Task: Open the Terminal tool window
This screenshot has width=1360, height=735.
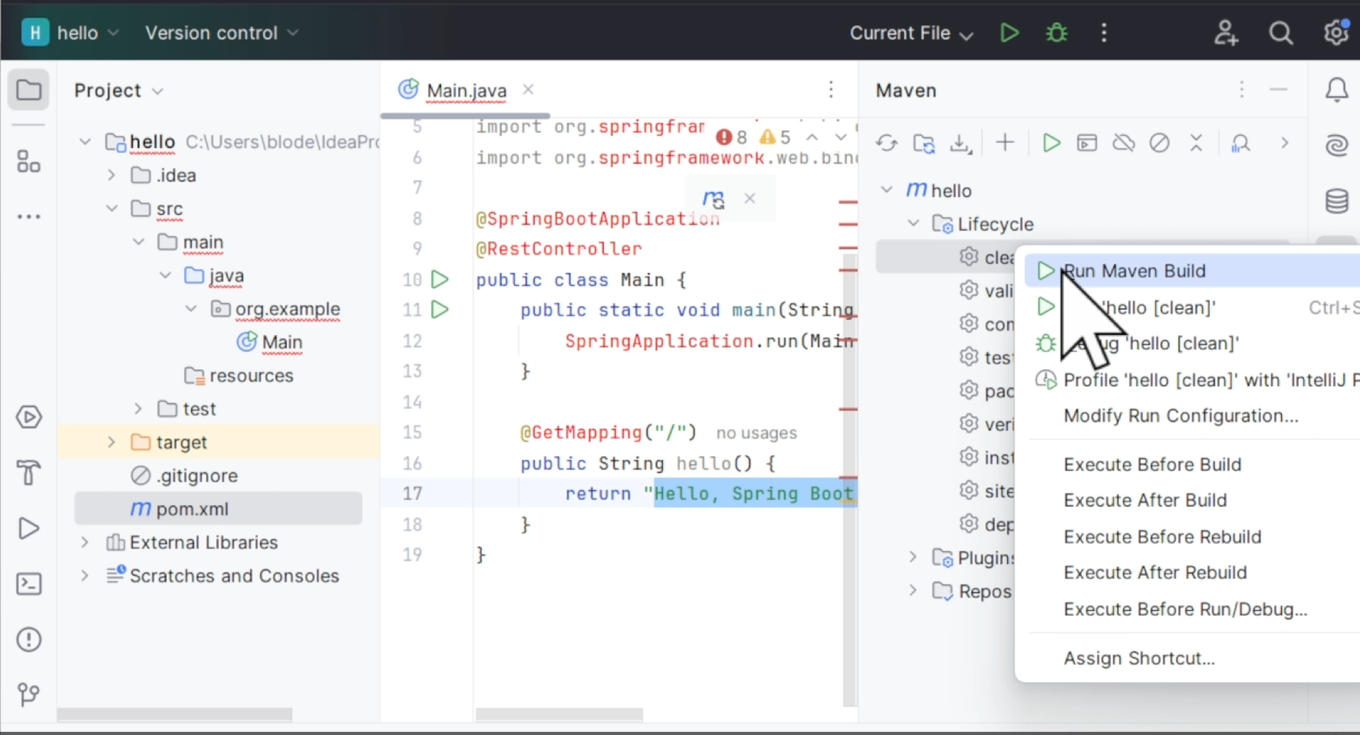Action: point(29,584)
